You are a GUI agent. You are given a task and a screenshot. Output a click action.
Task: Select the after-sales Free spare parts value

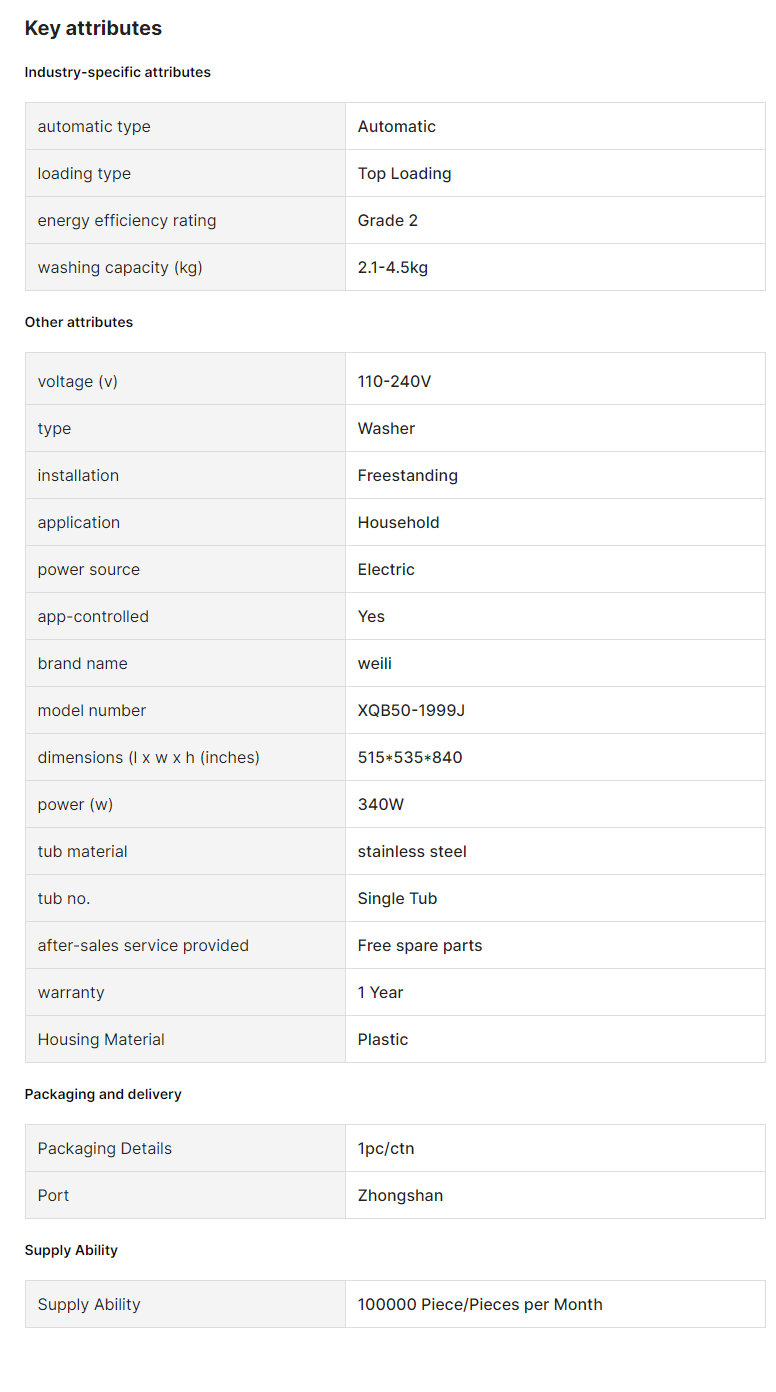420,945
